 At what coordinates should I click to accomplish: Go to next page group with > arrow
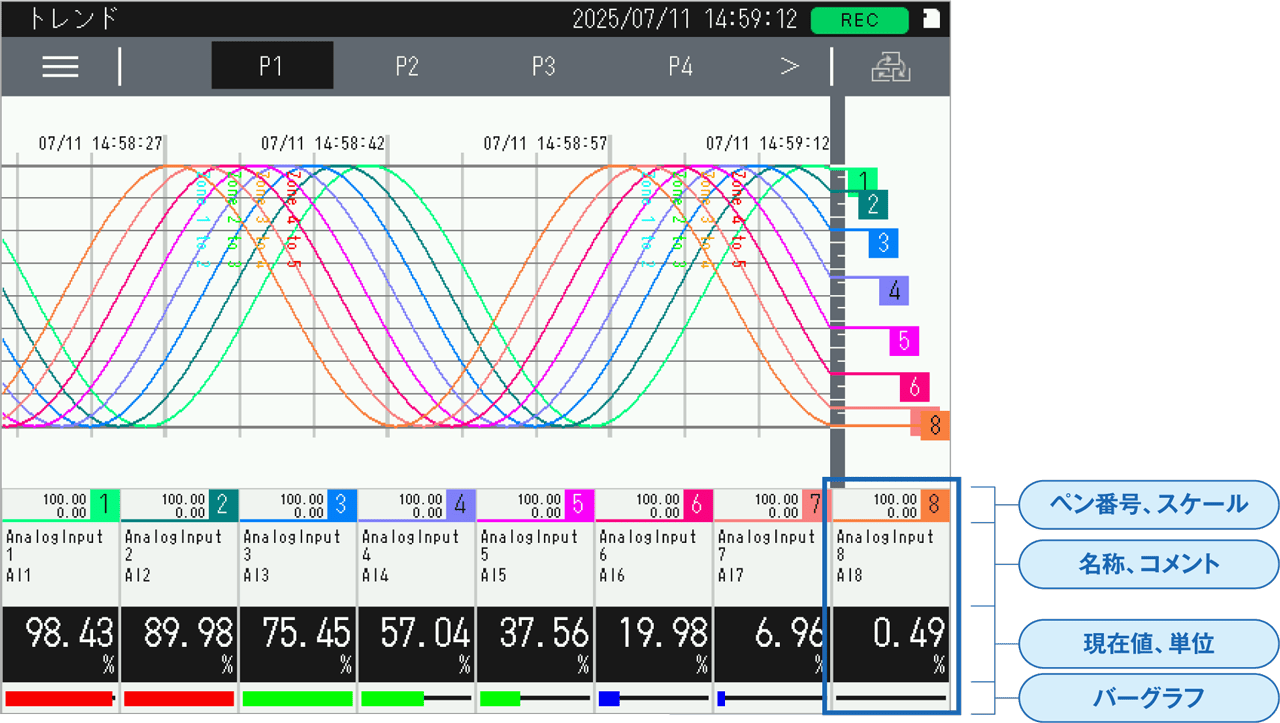[x=790, y=66]
